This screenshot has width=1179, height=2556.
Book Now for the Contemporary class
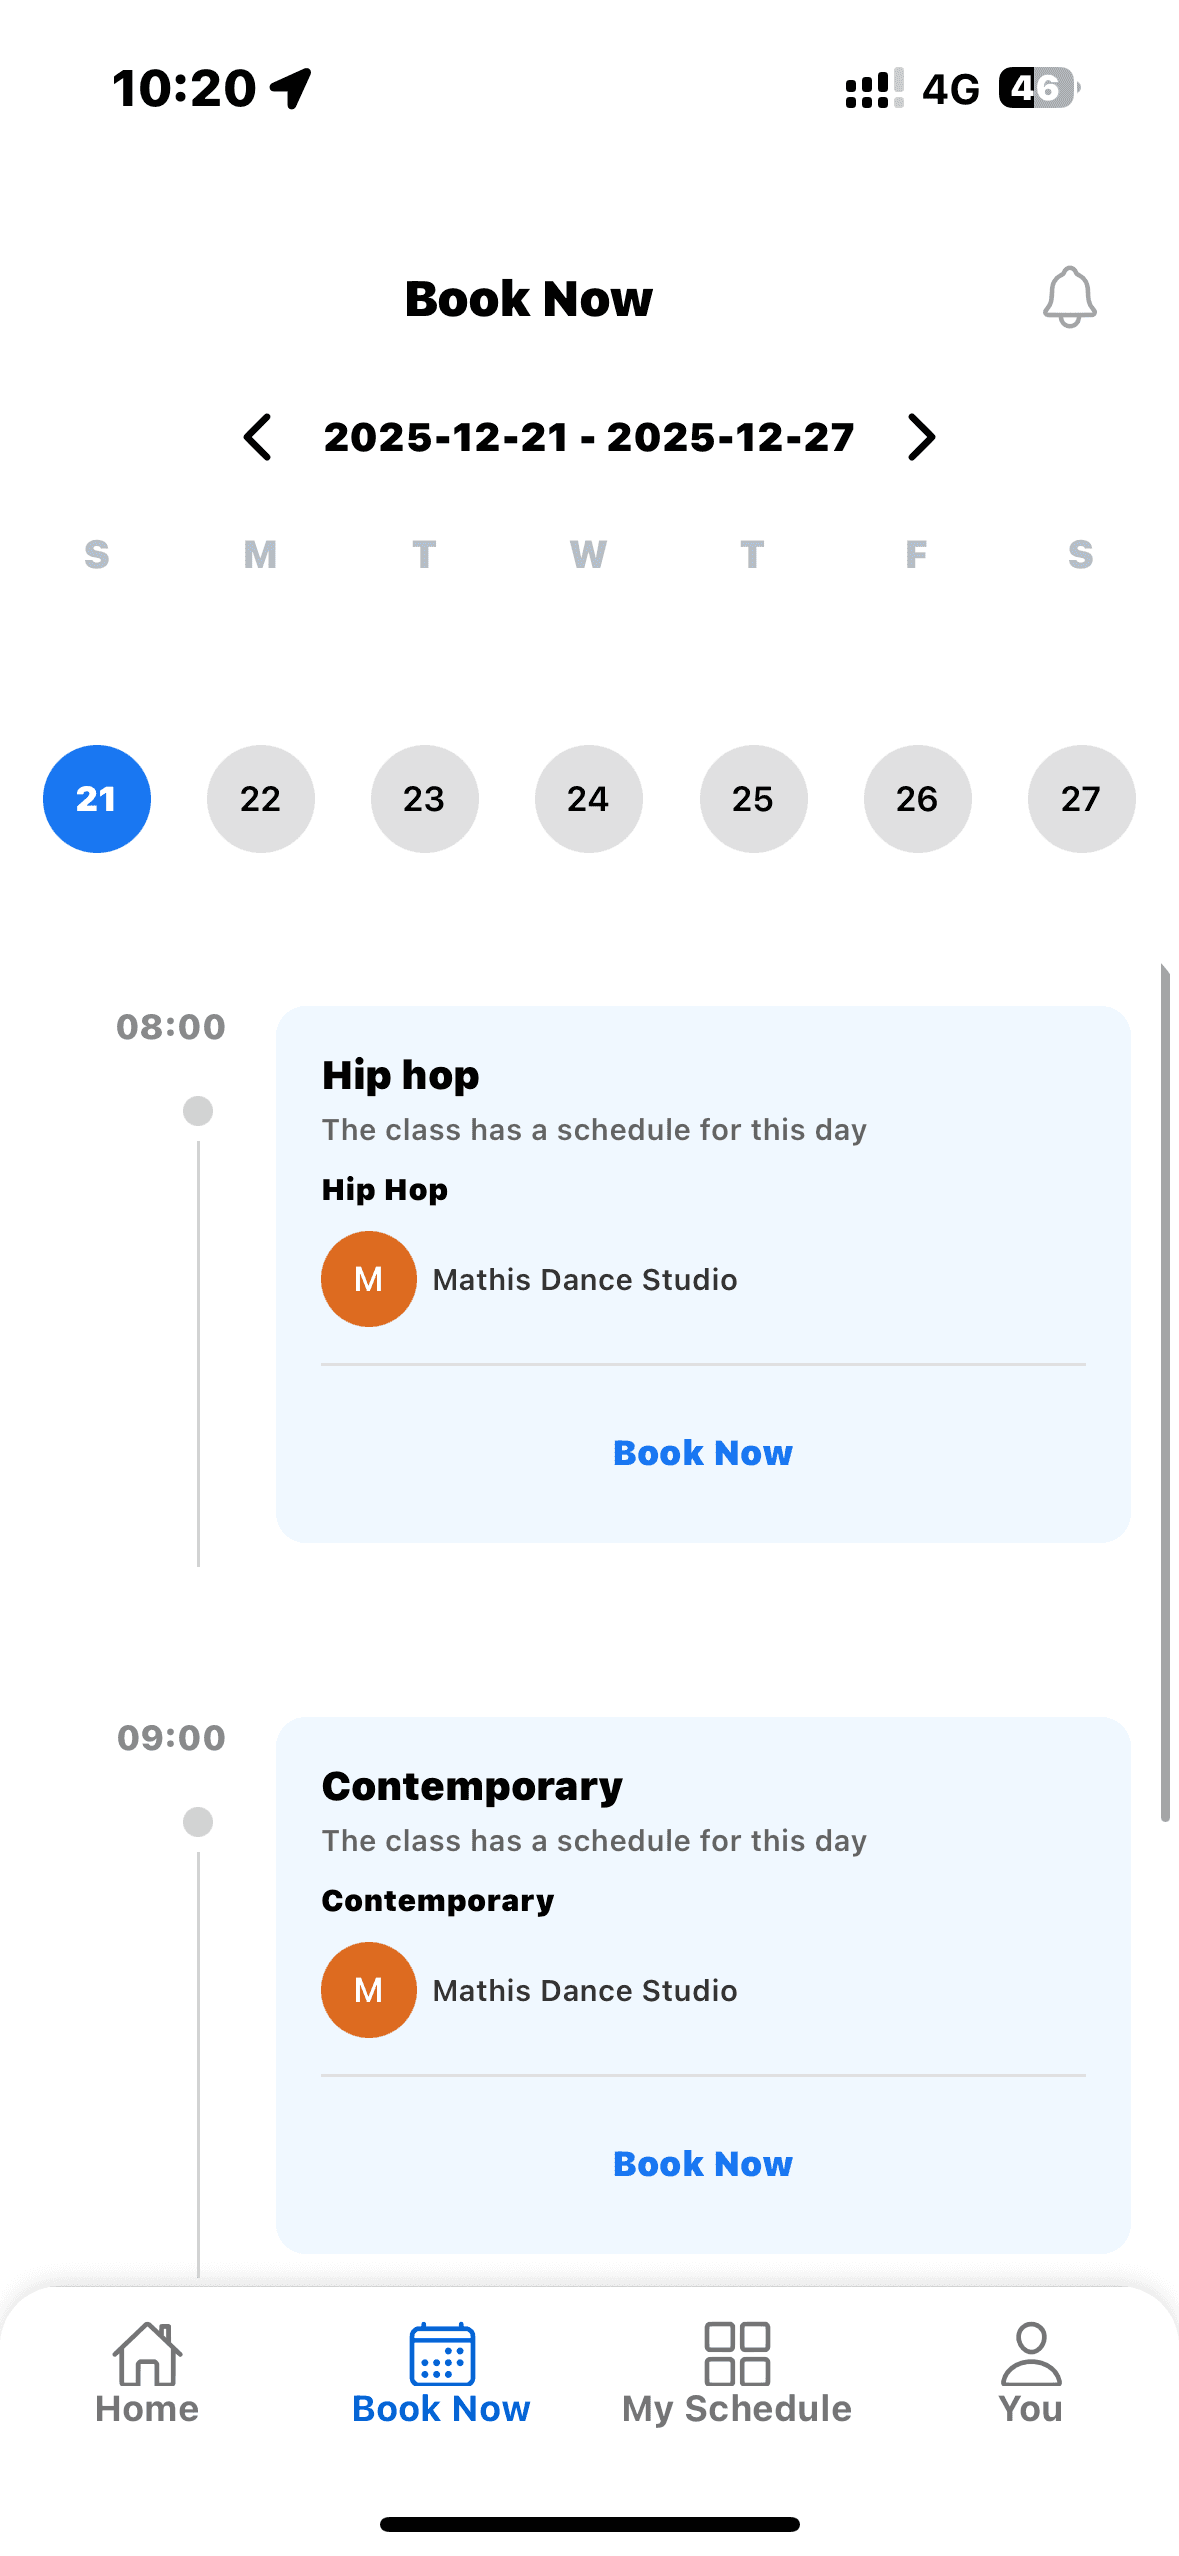[702, 2163]
